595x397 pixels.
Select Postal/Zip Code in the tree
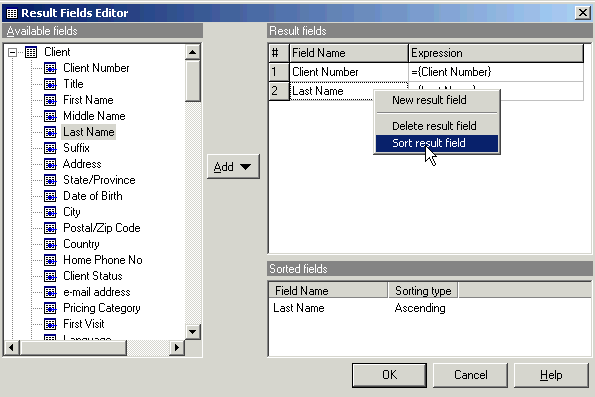(102, 228)
